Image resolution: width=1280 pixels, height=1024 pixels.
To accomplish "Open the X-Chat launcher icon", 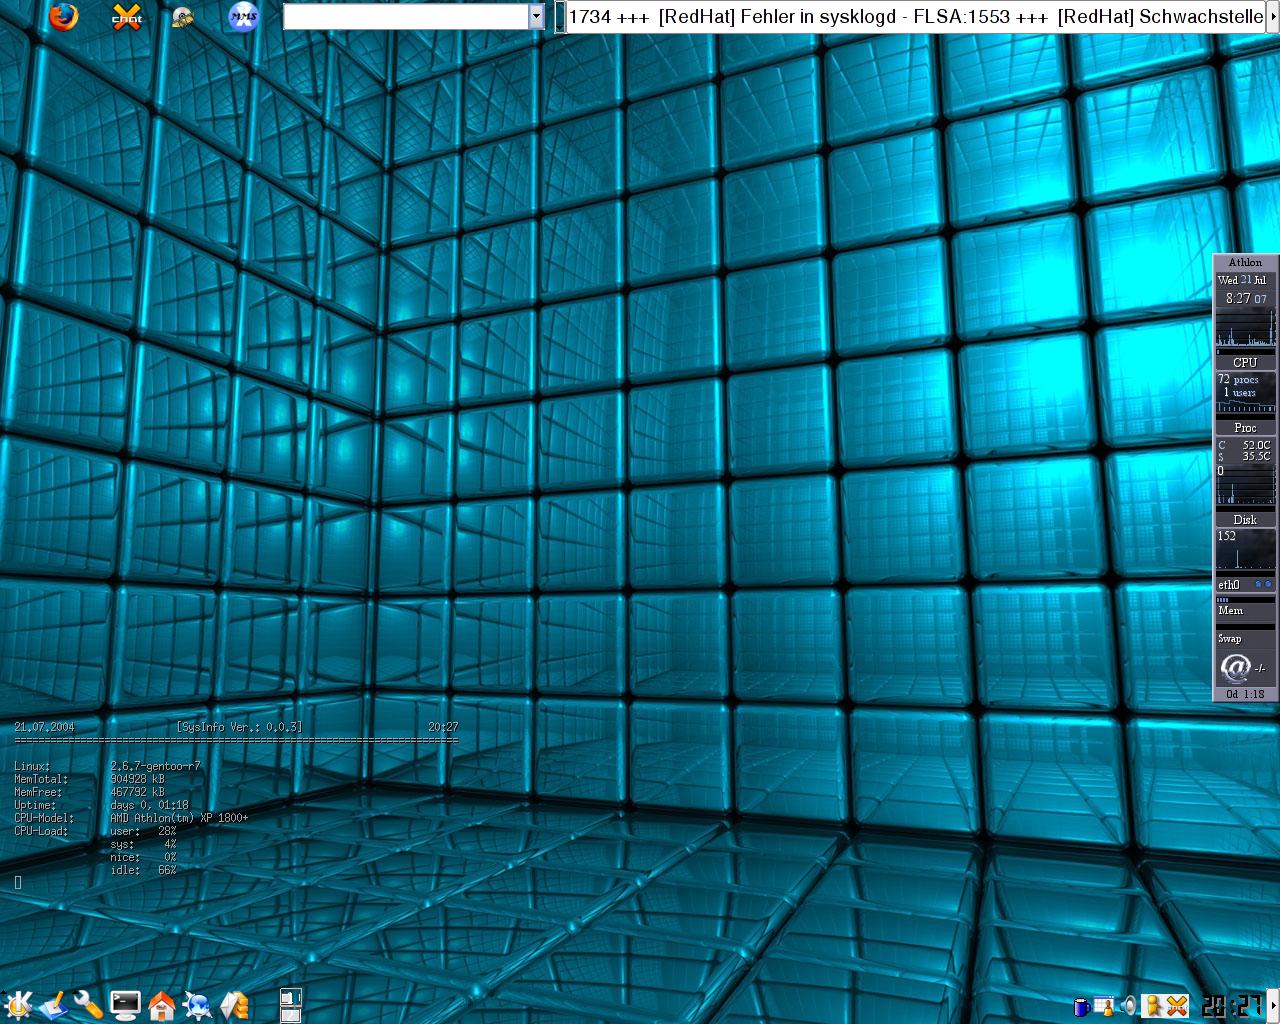I will (126, 17).
